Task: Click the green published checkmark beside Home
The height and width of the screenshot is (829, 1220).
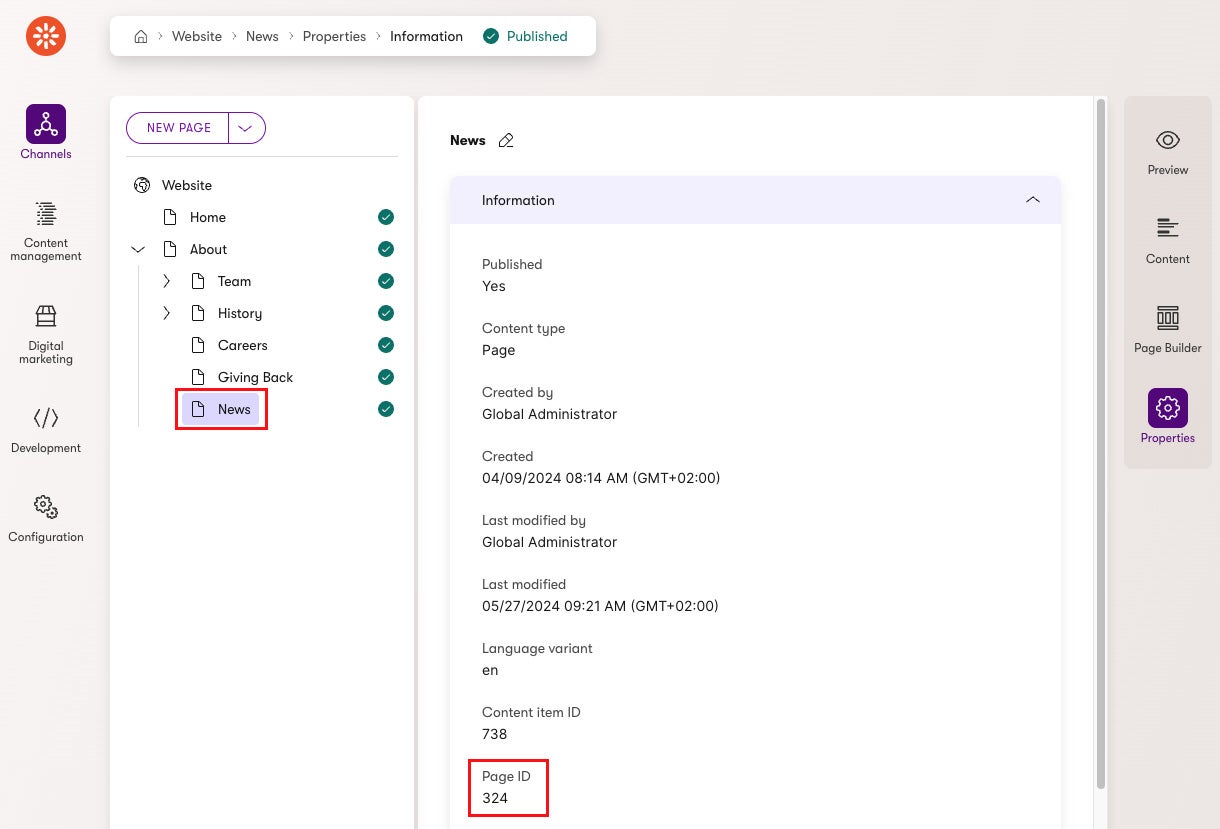Action: click(386, 217)
